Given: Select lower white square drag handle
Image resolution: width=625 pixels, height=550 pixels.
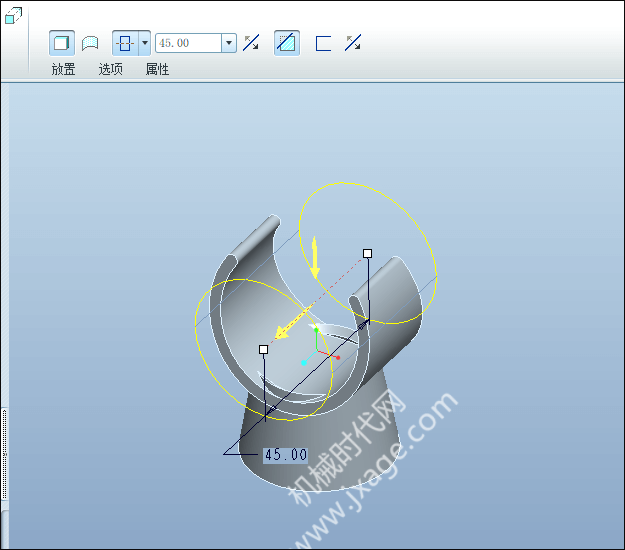Looking at the screenshot, I should (x=263, y=350).
